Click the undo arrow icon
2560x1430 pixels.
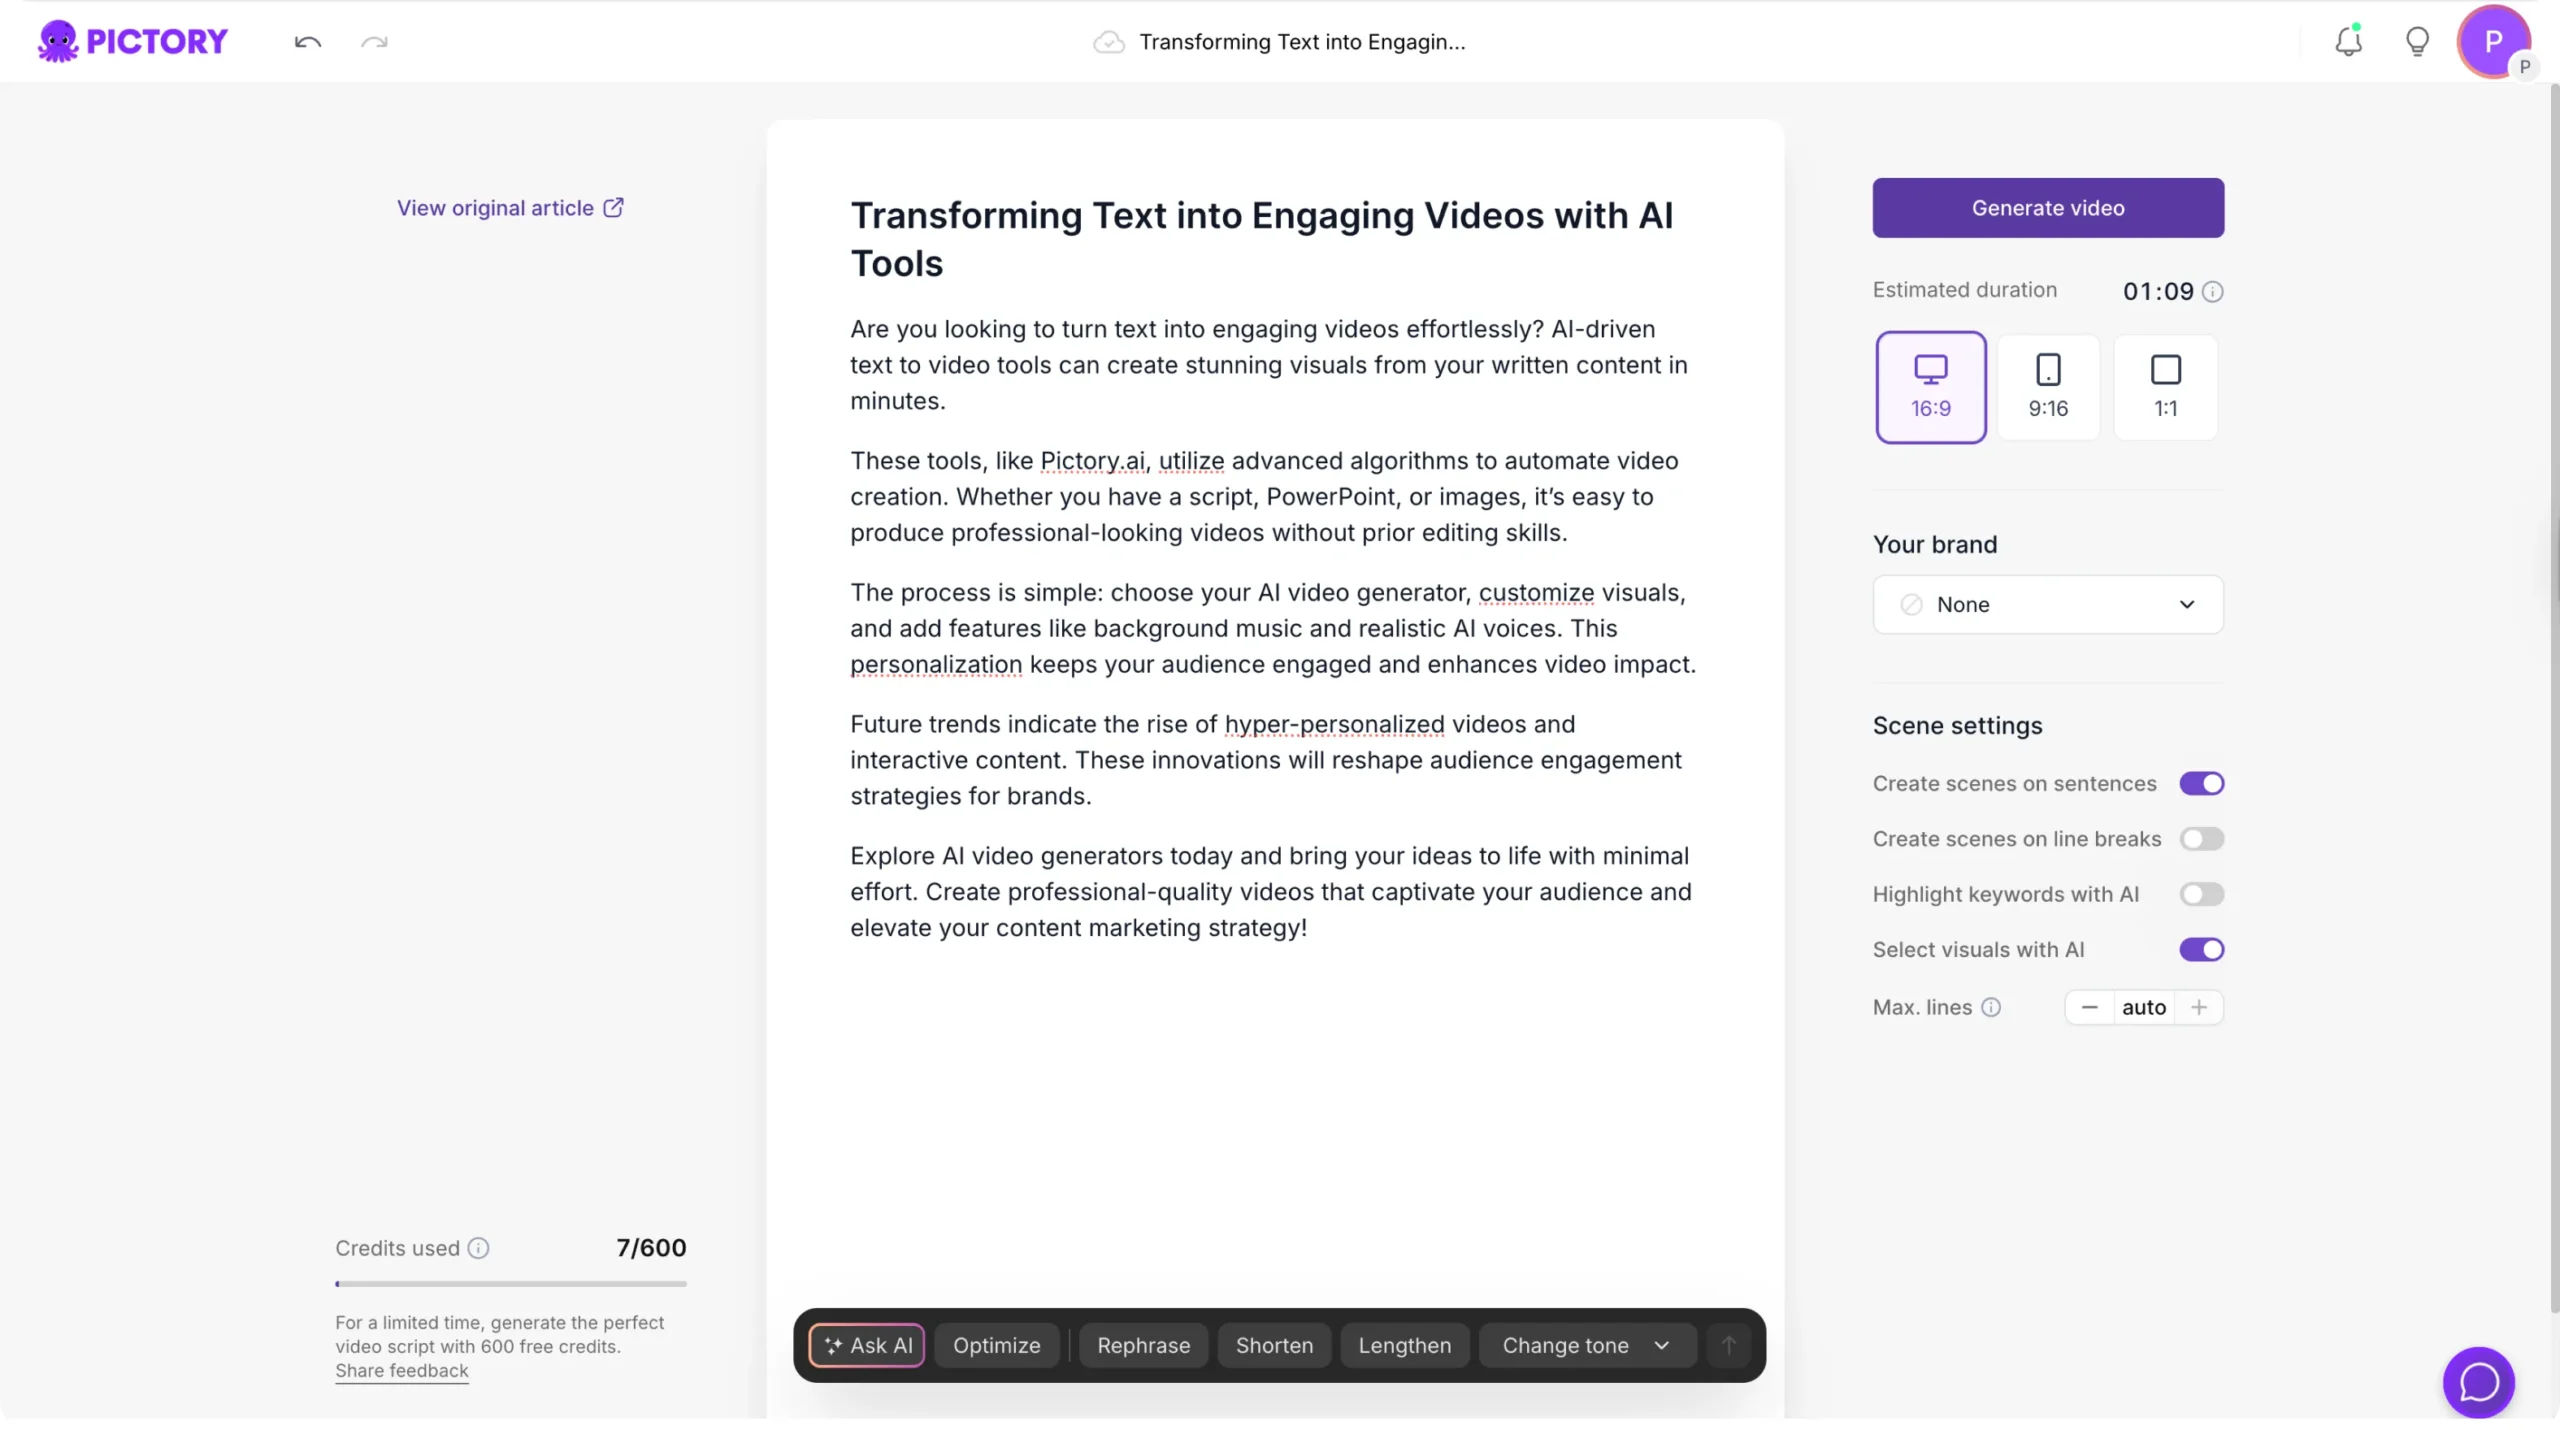click(307, 42)
